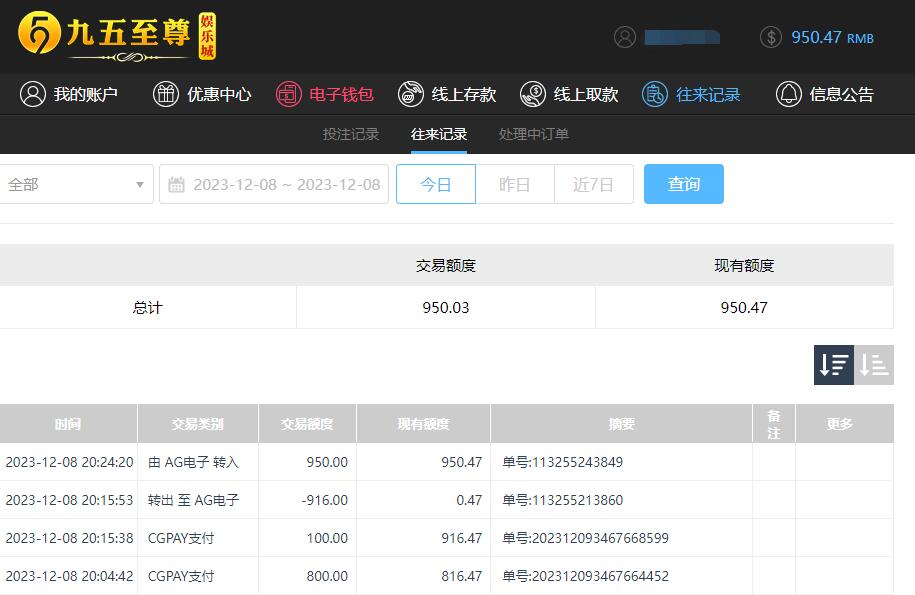This screenshot has width=915, height=595.
Task: Click the 九五至尊 logo
Action: (x=117, y=35)
